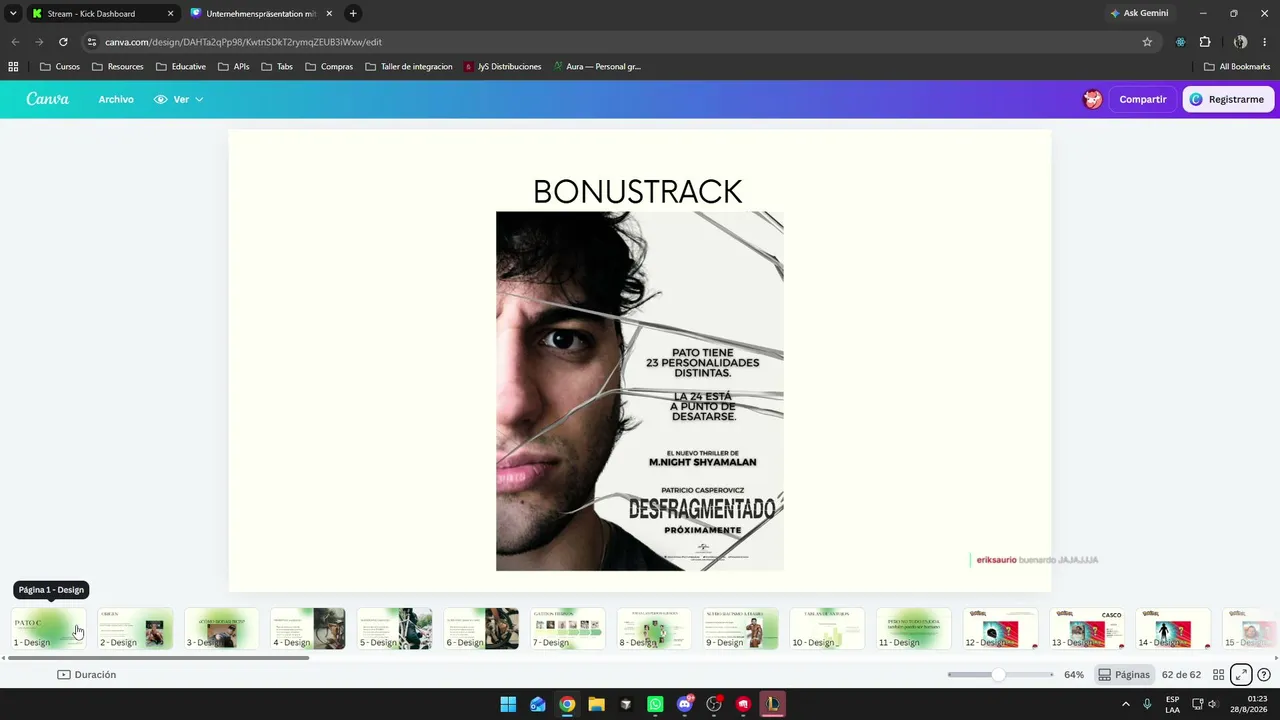
Task: Open the Resources bookmark folder
Action: coord(117,67)
